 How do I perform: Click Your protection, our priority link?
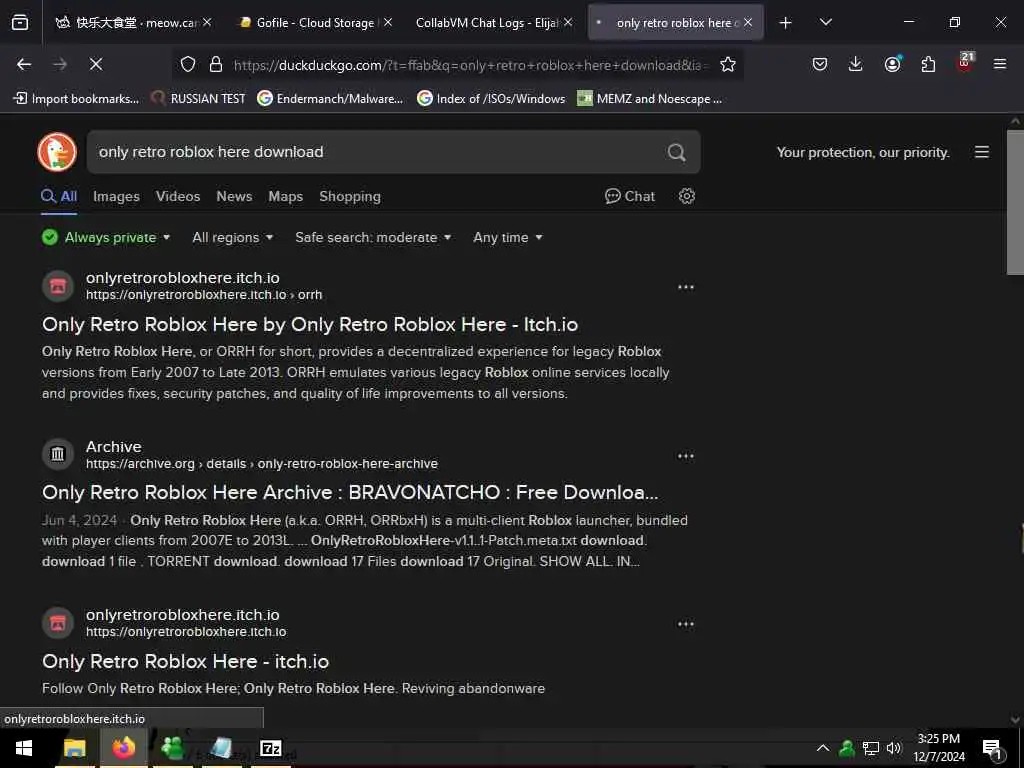[x=862, y=152]
